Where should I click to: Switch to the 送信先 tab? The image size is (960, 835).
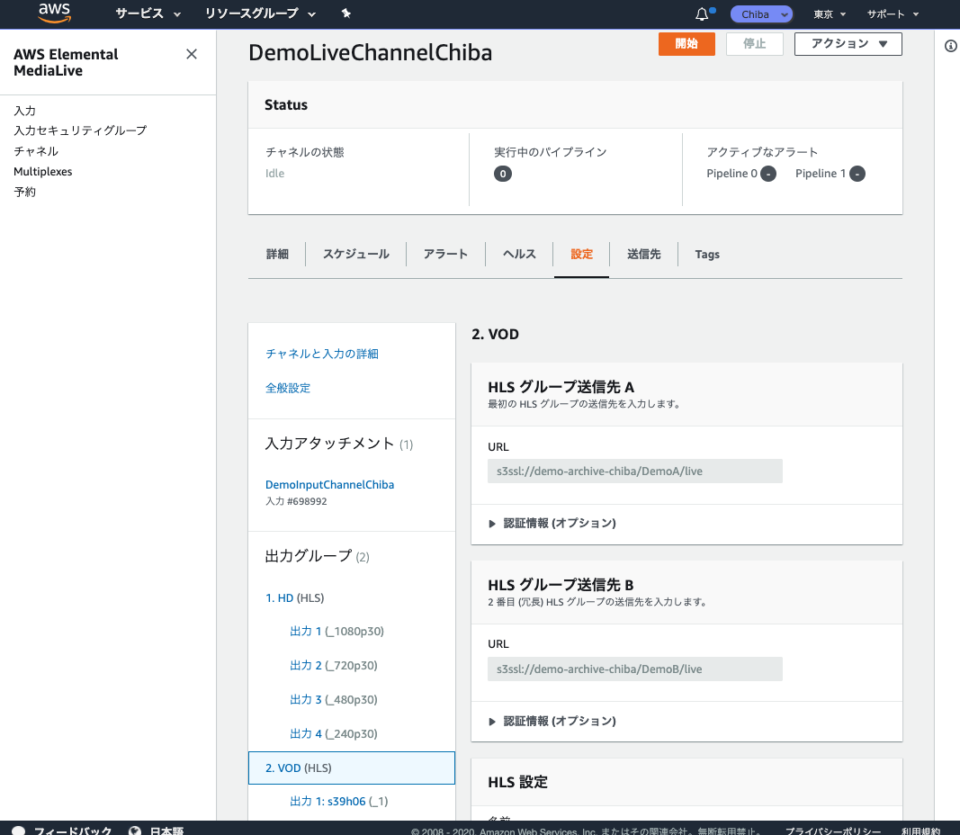643,254
